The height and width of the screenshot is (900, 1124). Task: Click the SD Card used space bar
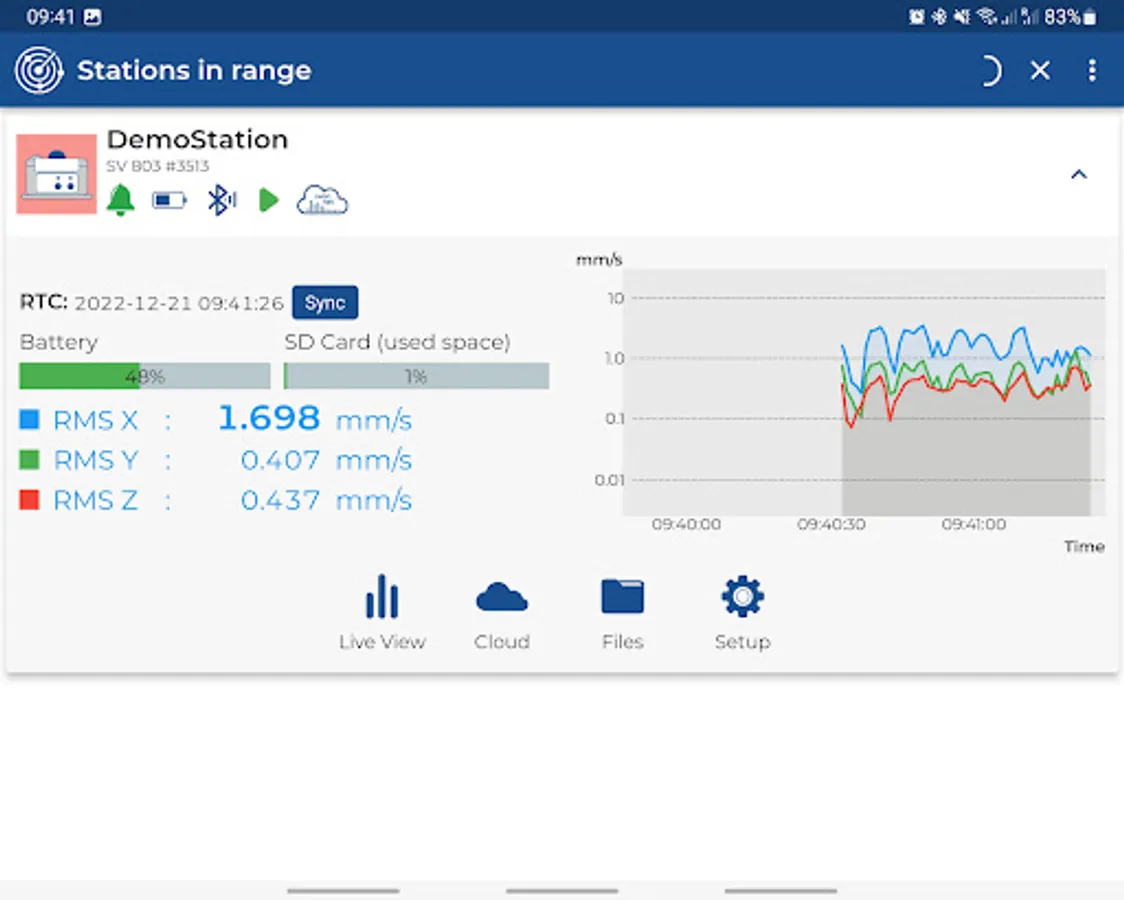pyautogui.click(x=416, y=375)
